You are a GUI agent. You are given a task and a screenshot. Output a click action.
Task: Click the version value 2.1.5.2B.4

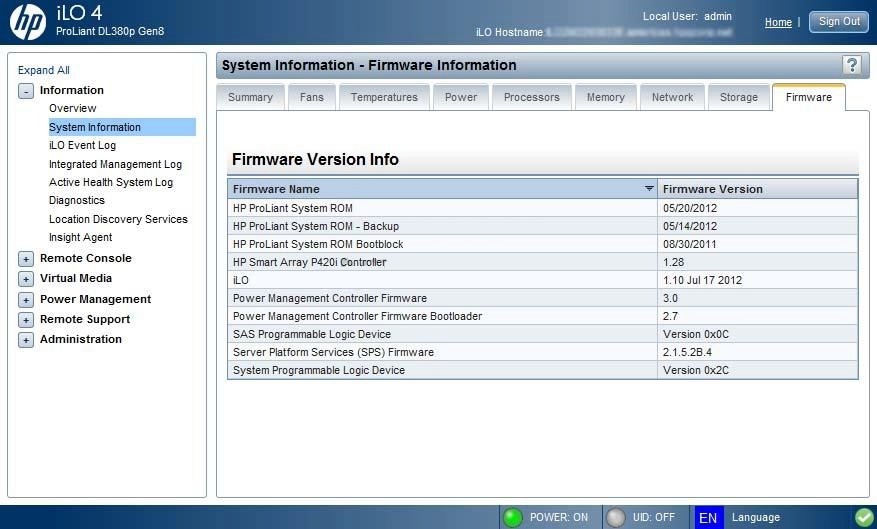687,352
